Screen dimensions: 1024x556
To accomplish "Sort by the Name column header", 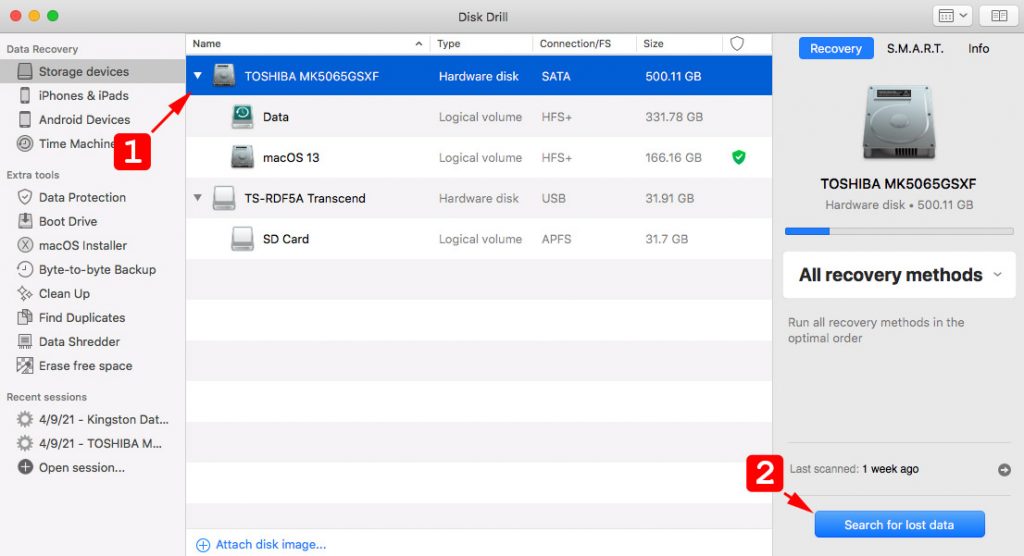I will [308, 44].
